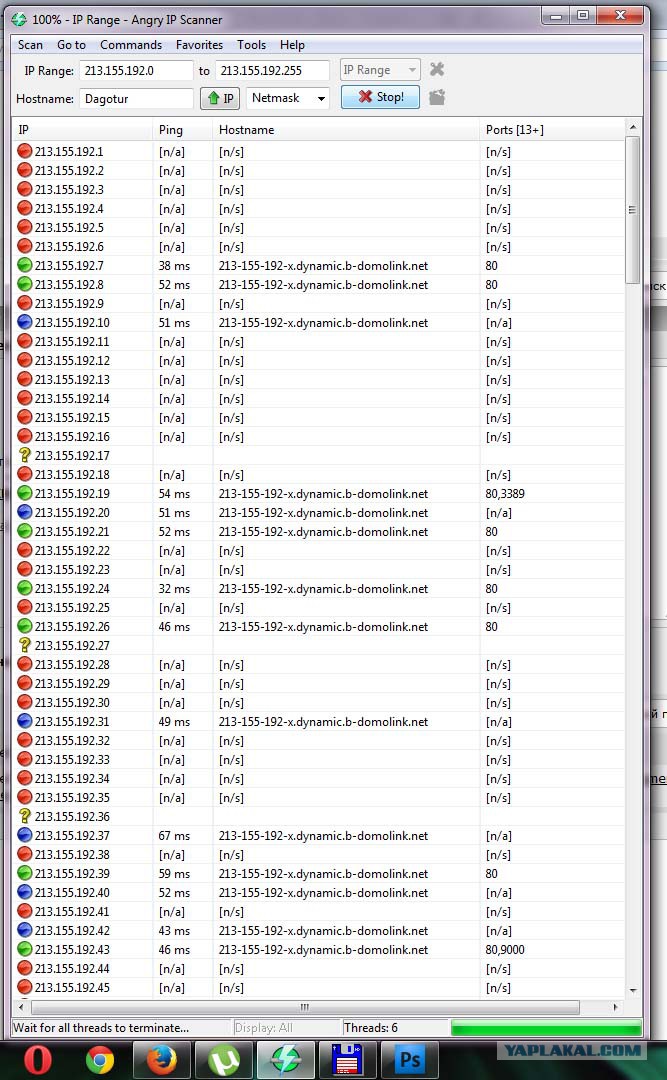Open the floppy disk app in taskbar
The width and height of the screenshot is (667, 1080).
point(347,1060)
